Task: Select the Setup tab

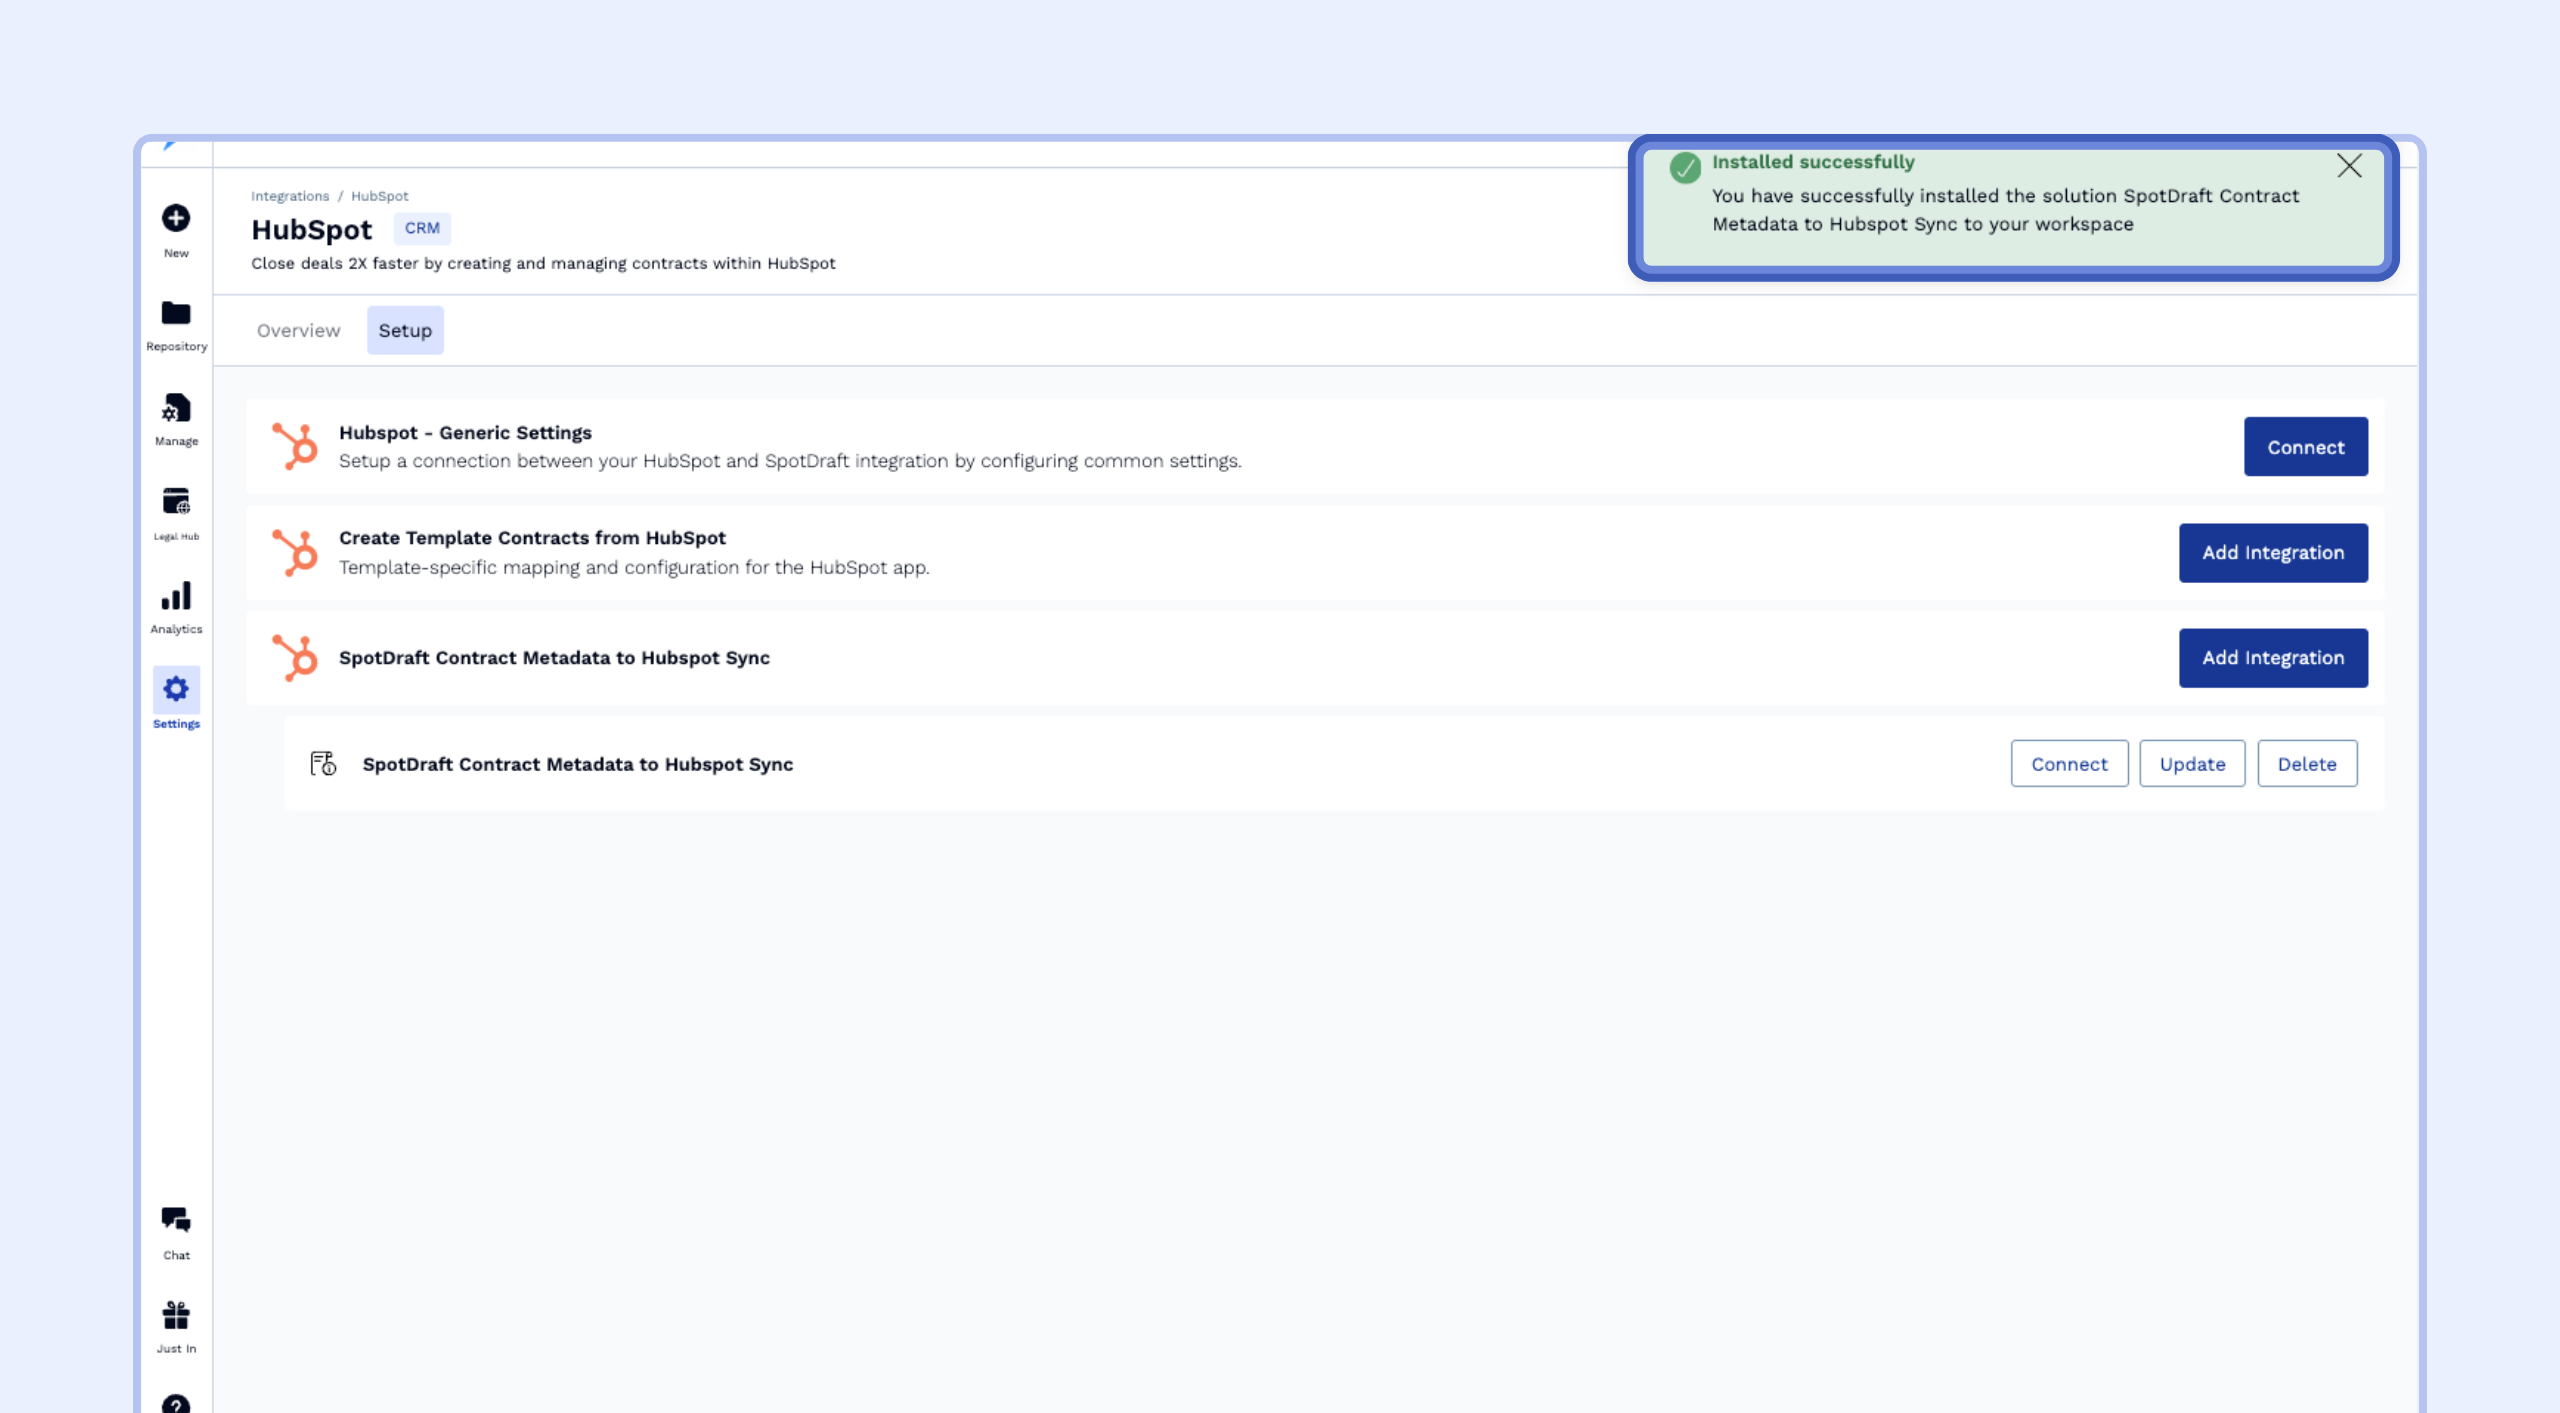Action: click(x=405, y=331)
